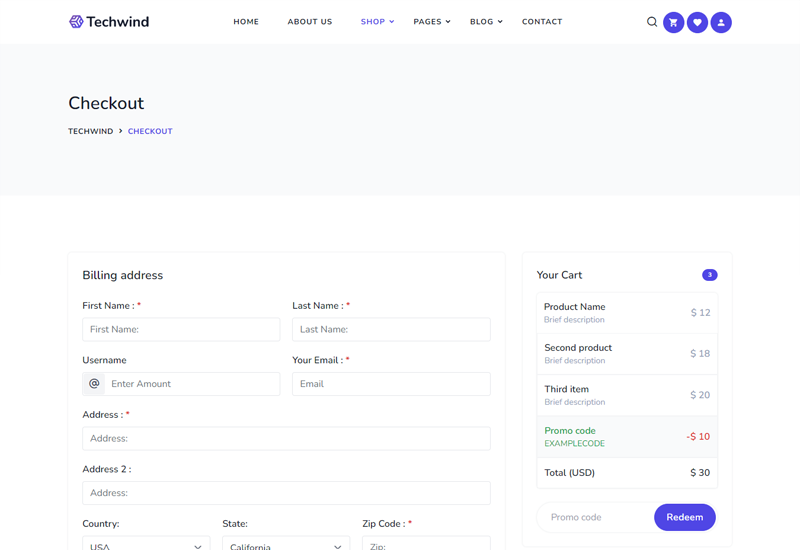This screenshot has width=800, height=550.
Task: Focus the Zip Code input field
Action: (x=426, y=543)
